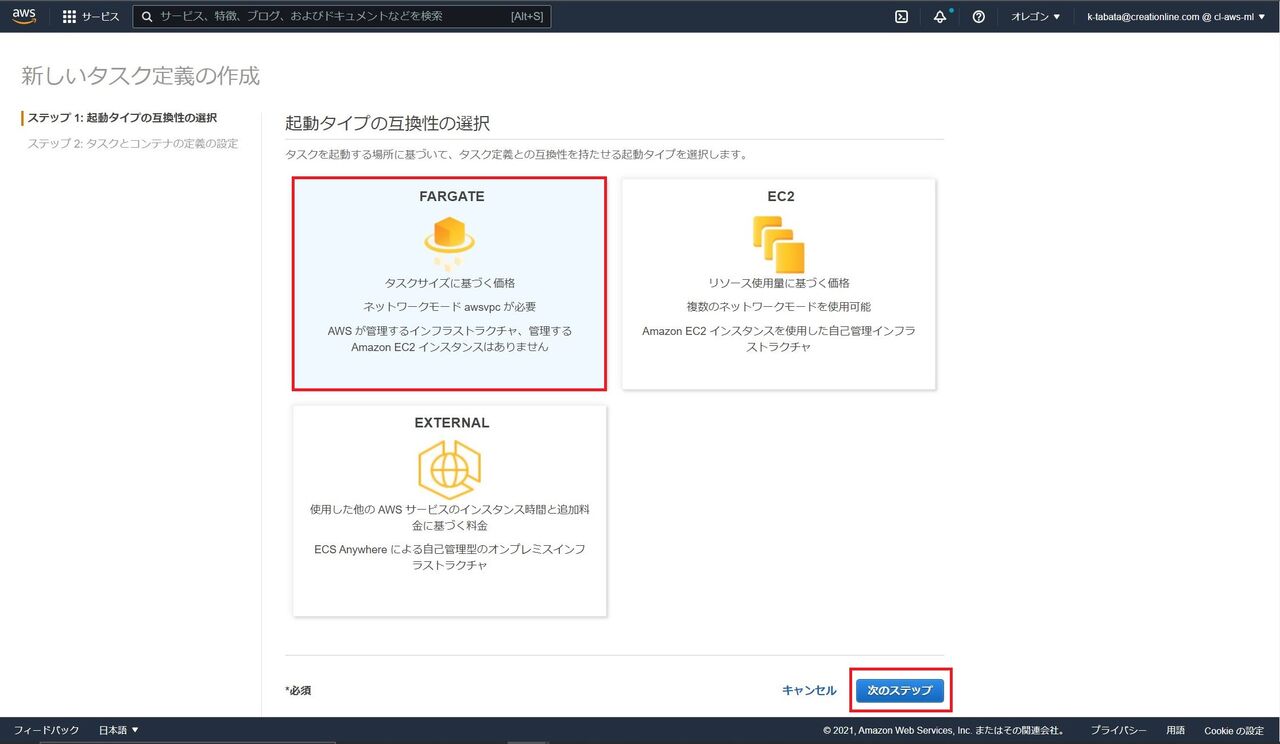The height and width of the screenshot is (744, 1280).
Task: Click text タスクサイズに基づく価格
Action: (450, 283)
